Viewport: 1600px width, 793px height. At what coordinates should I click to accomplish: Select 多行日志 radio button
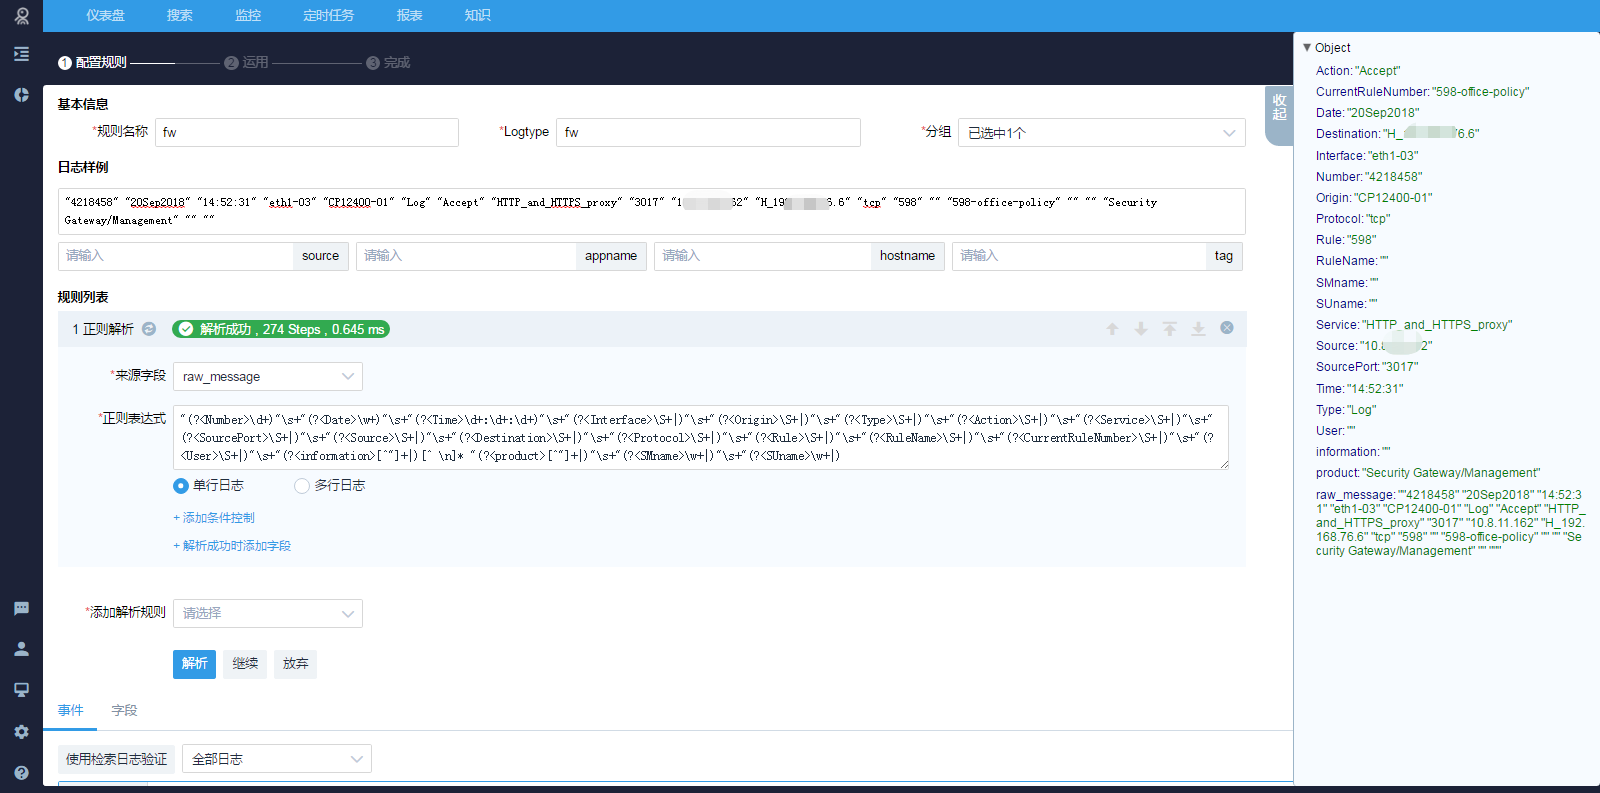302,486
